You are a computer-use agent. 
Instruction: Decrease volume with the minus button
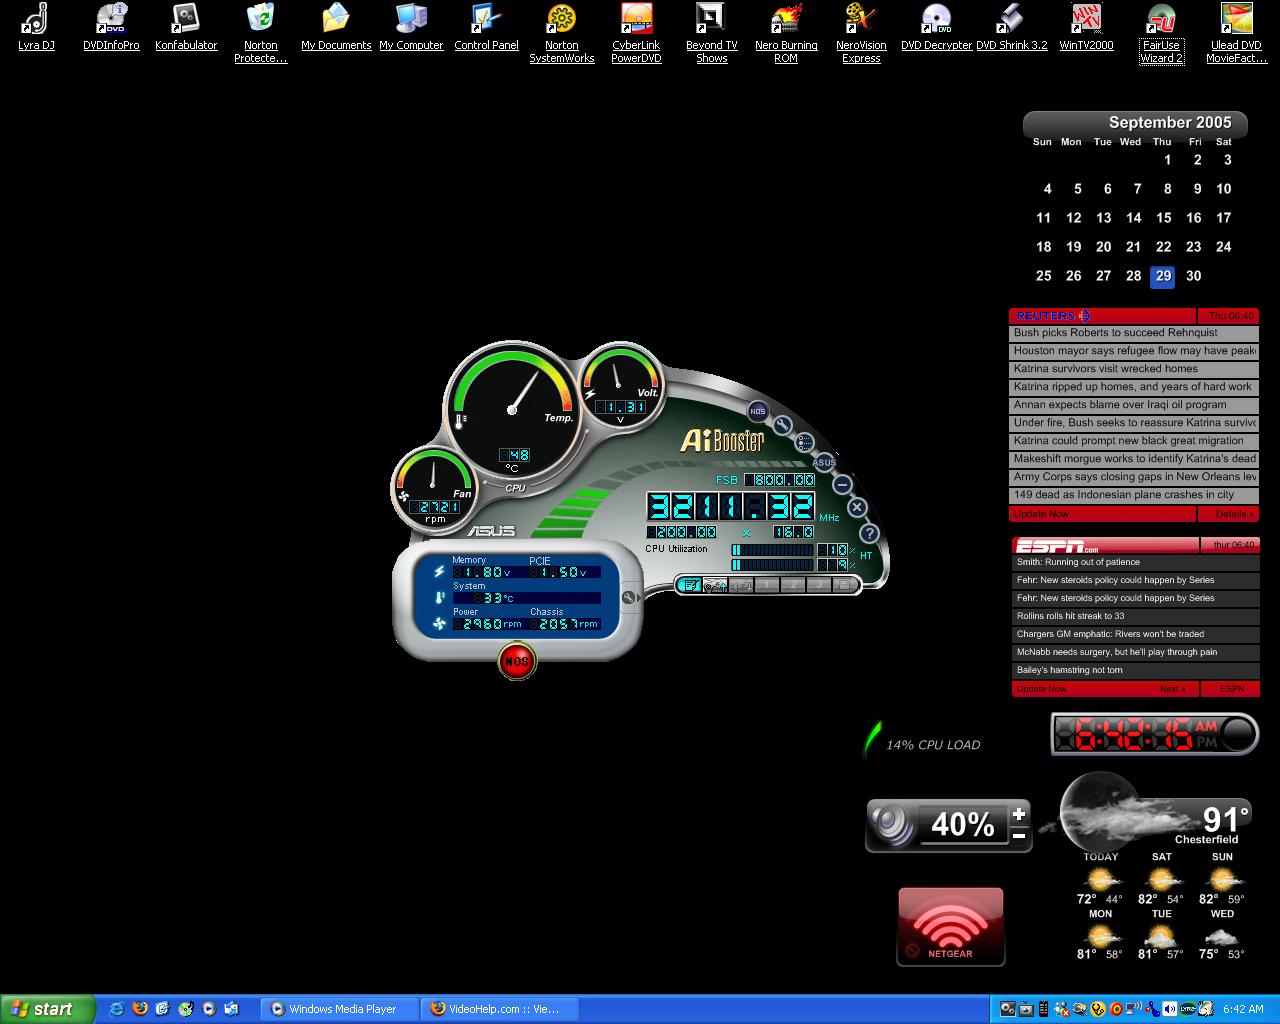[x=1019, y=836]
